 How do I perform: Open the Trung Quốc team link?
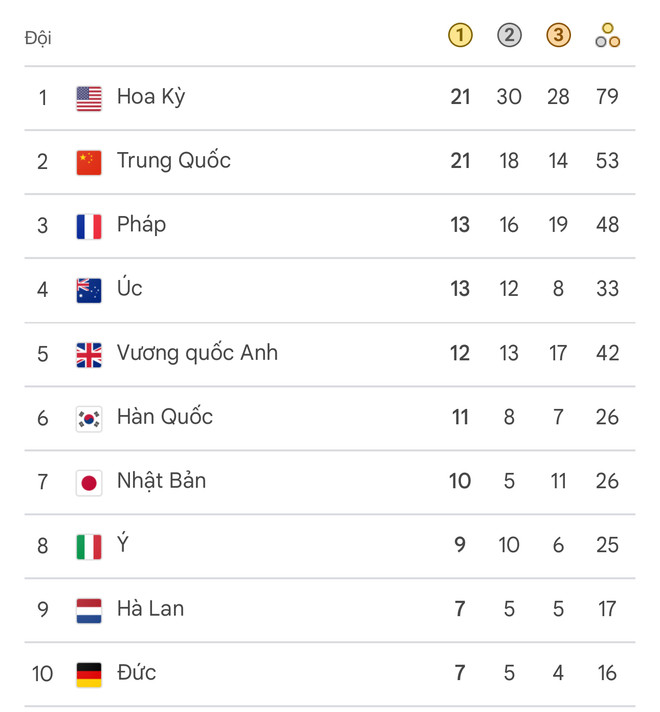point(174,161)
